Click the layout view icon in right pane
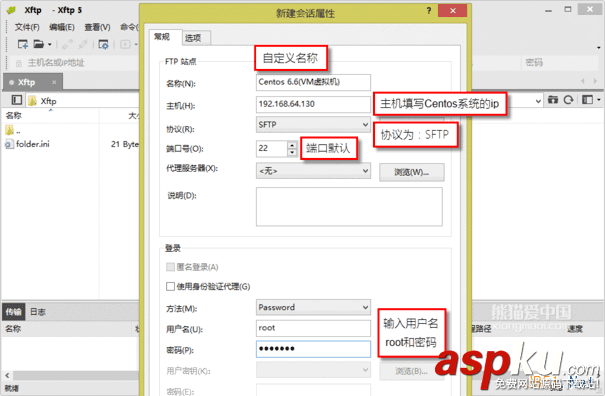This screenshot has width=605, height=396. pos(587,100)
